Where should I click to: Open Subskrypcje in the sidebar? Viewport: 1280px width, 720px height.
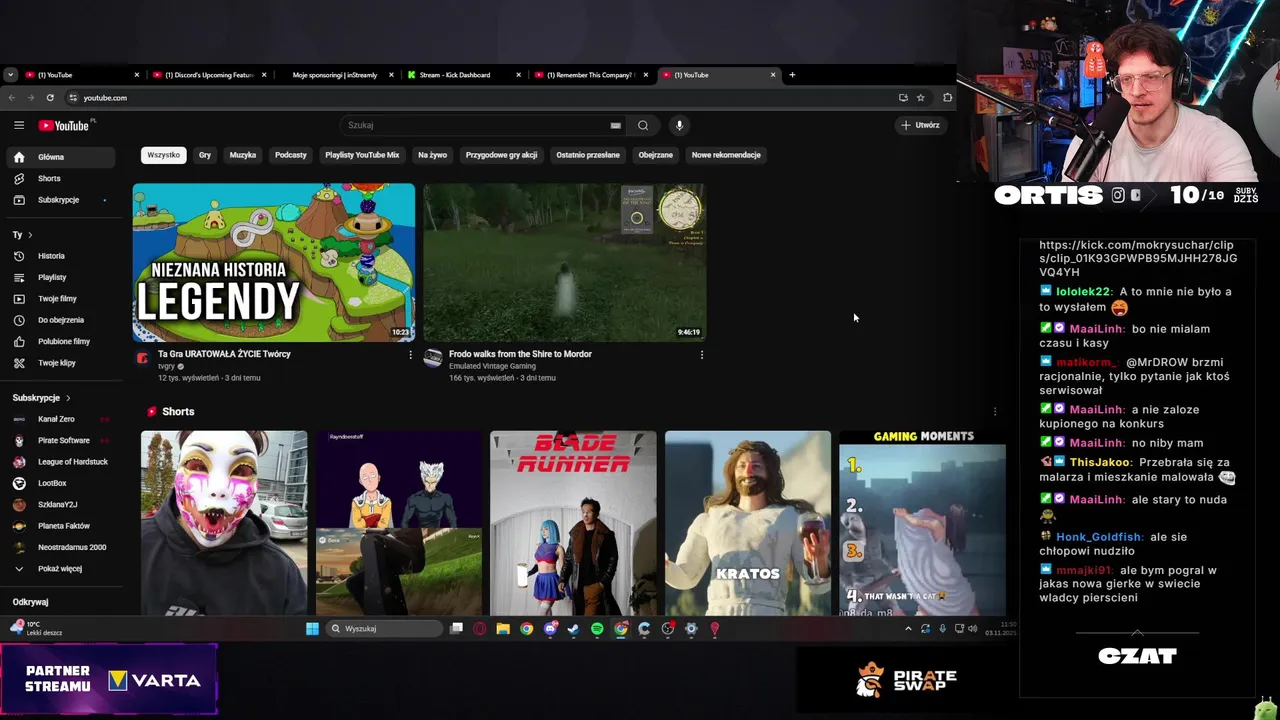pyautogui.click(x=62, y=200)
